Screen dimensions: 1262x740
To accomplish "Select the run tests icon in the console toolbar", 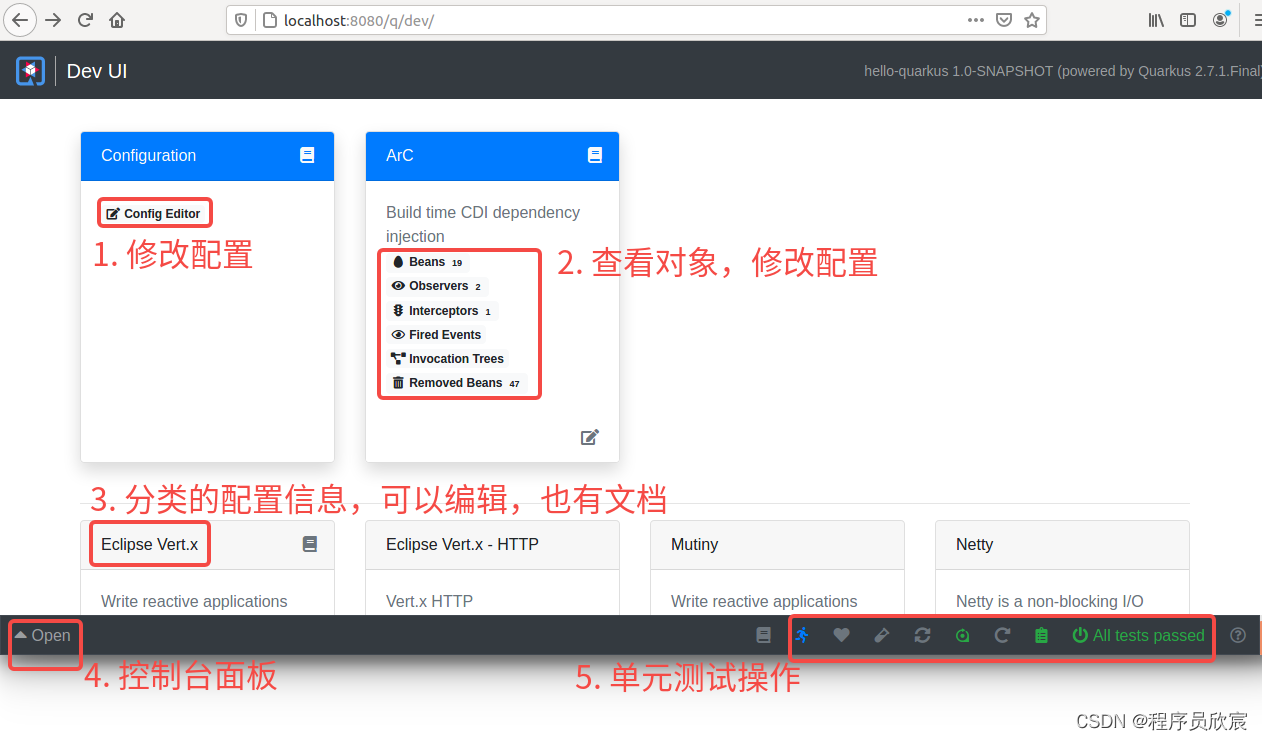I will coord(803,635).
